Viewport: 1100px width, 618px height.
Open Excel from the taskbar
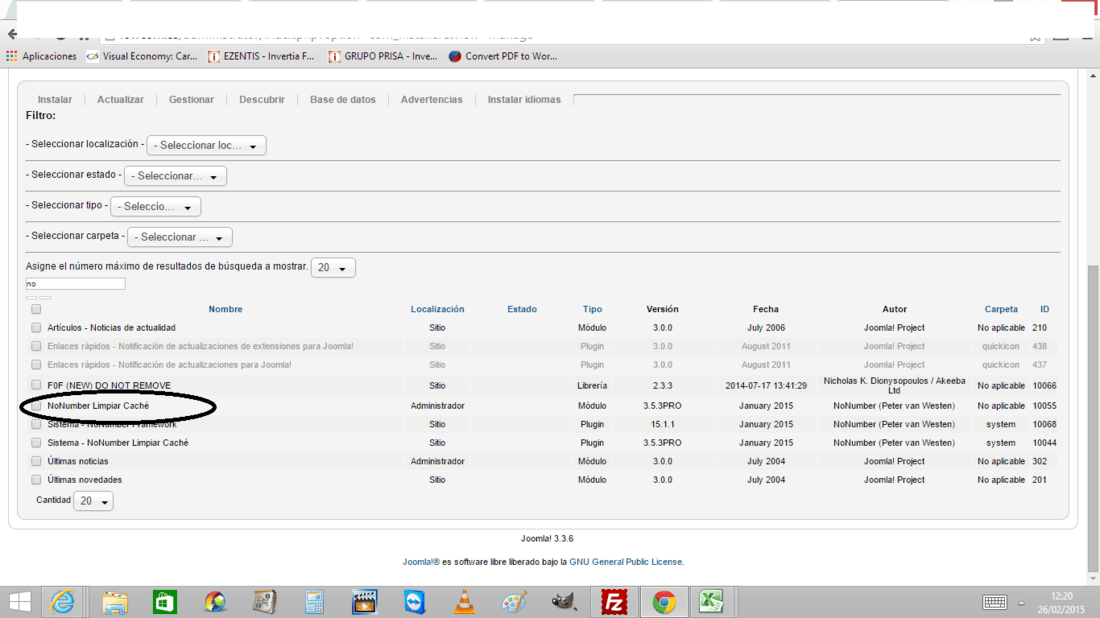point(711,602)
